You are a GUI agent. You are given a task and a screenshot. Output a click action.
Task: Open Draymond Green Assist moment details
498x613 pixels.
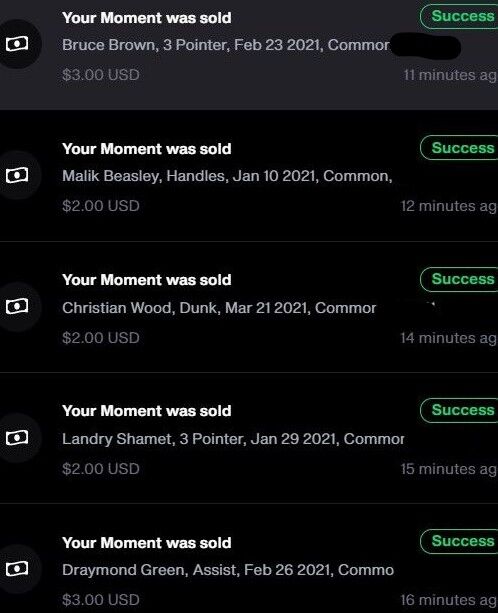[x=228, y=570]
